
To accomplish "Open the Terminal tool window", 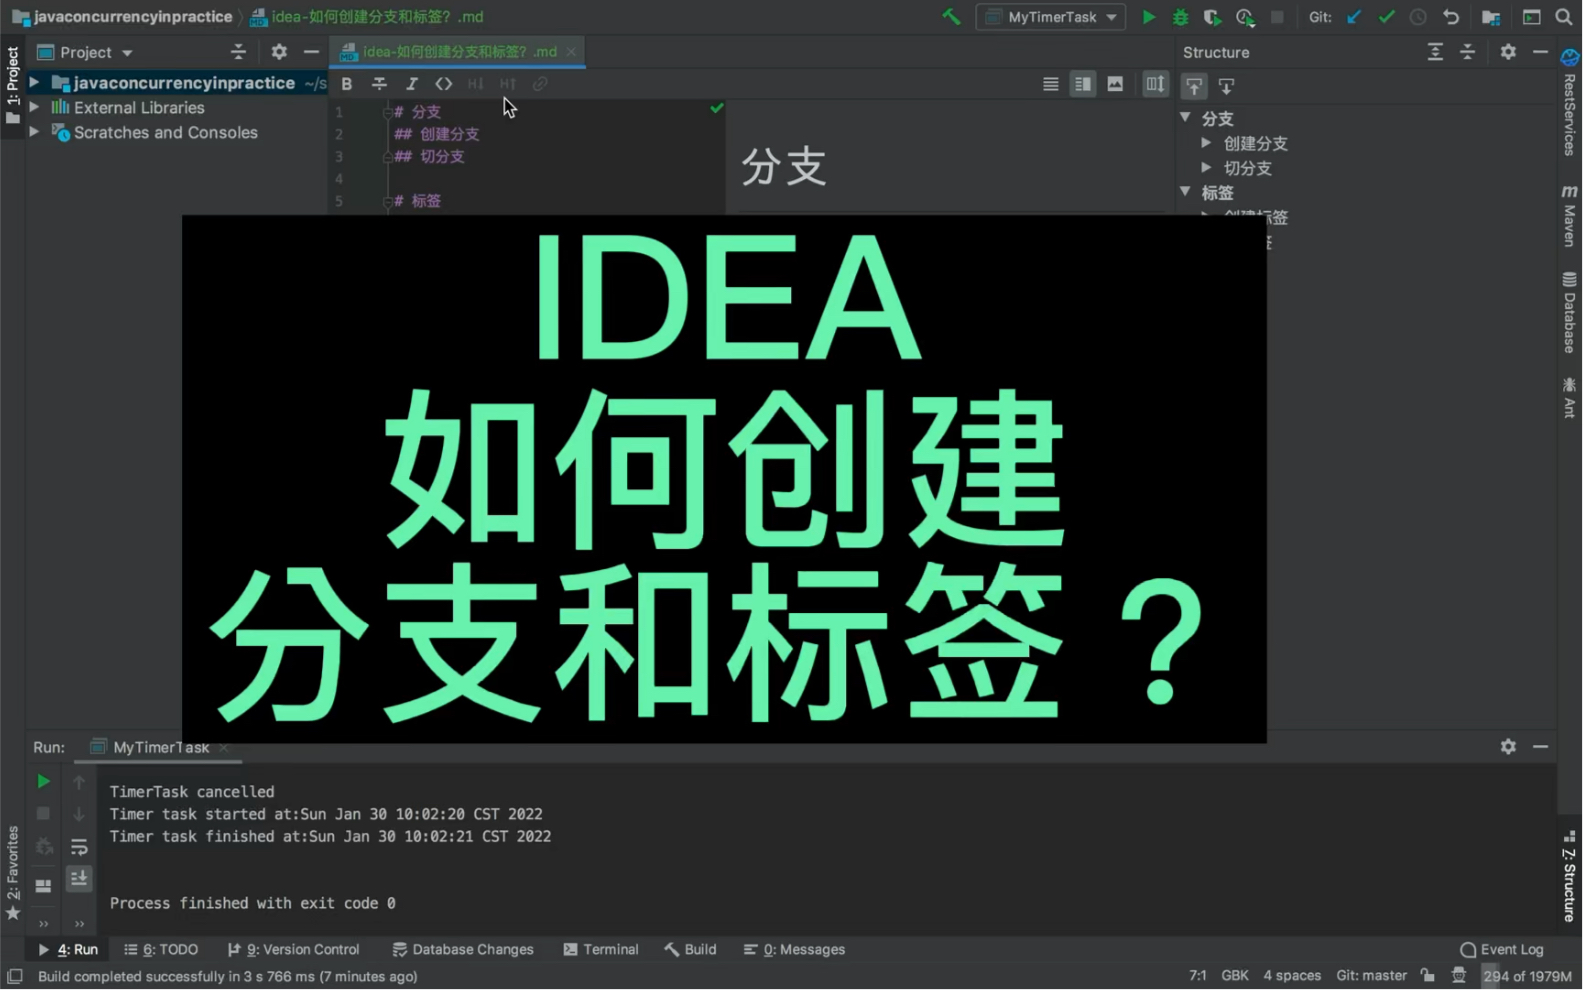I will [x=601, y=950].
